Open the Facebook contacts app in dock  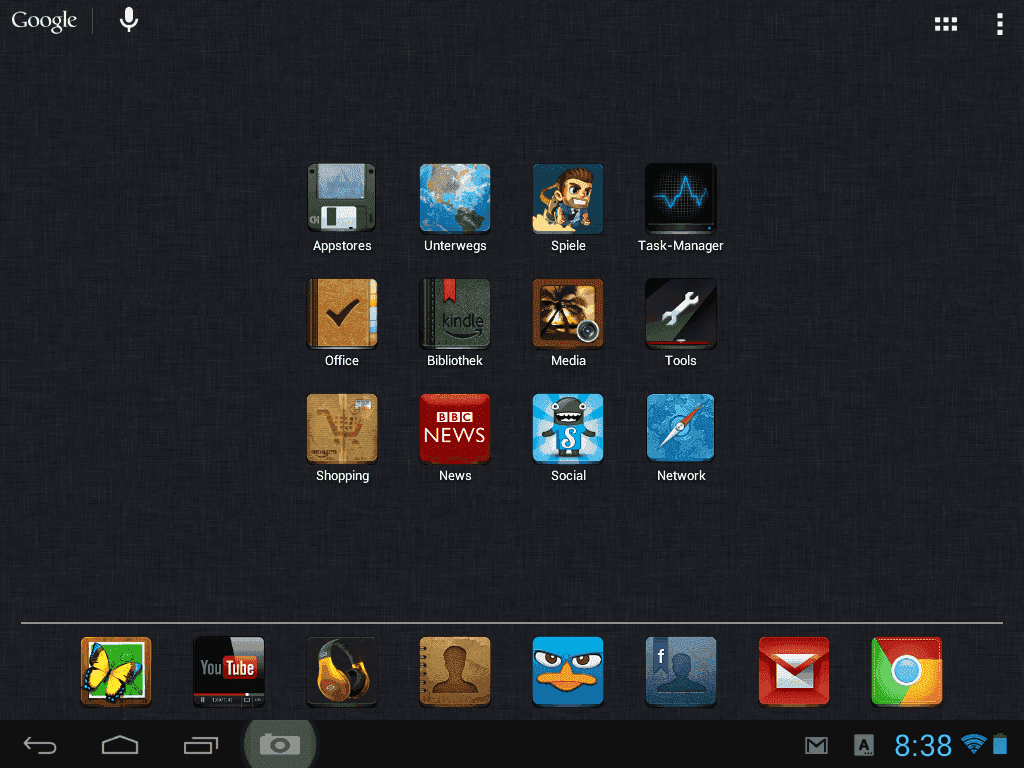coord(680,672)
